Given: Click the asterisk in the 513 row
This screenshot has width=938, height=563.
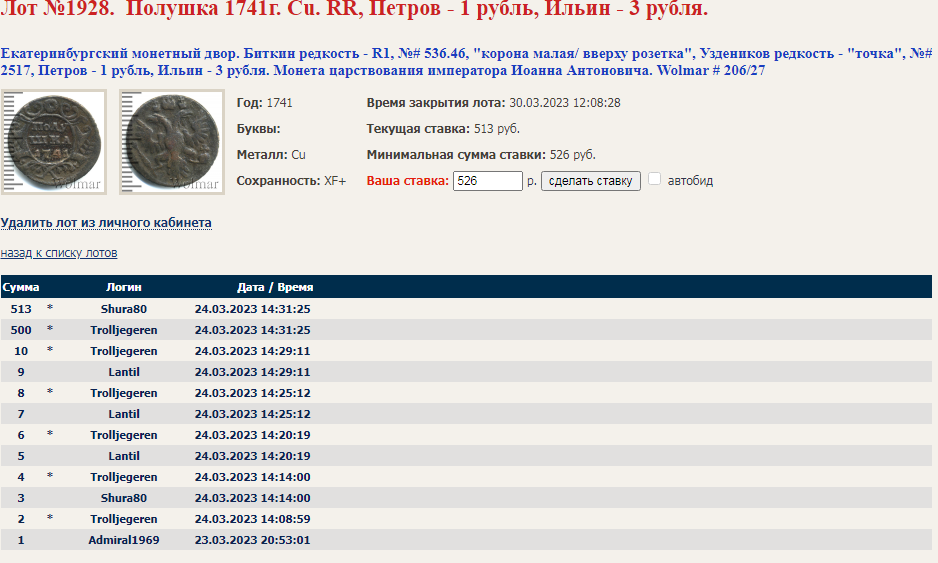Looking at the screenshot, I should pyautogui.click(x=50, y=308).
